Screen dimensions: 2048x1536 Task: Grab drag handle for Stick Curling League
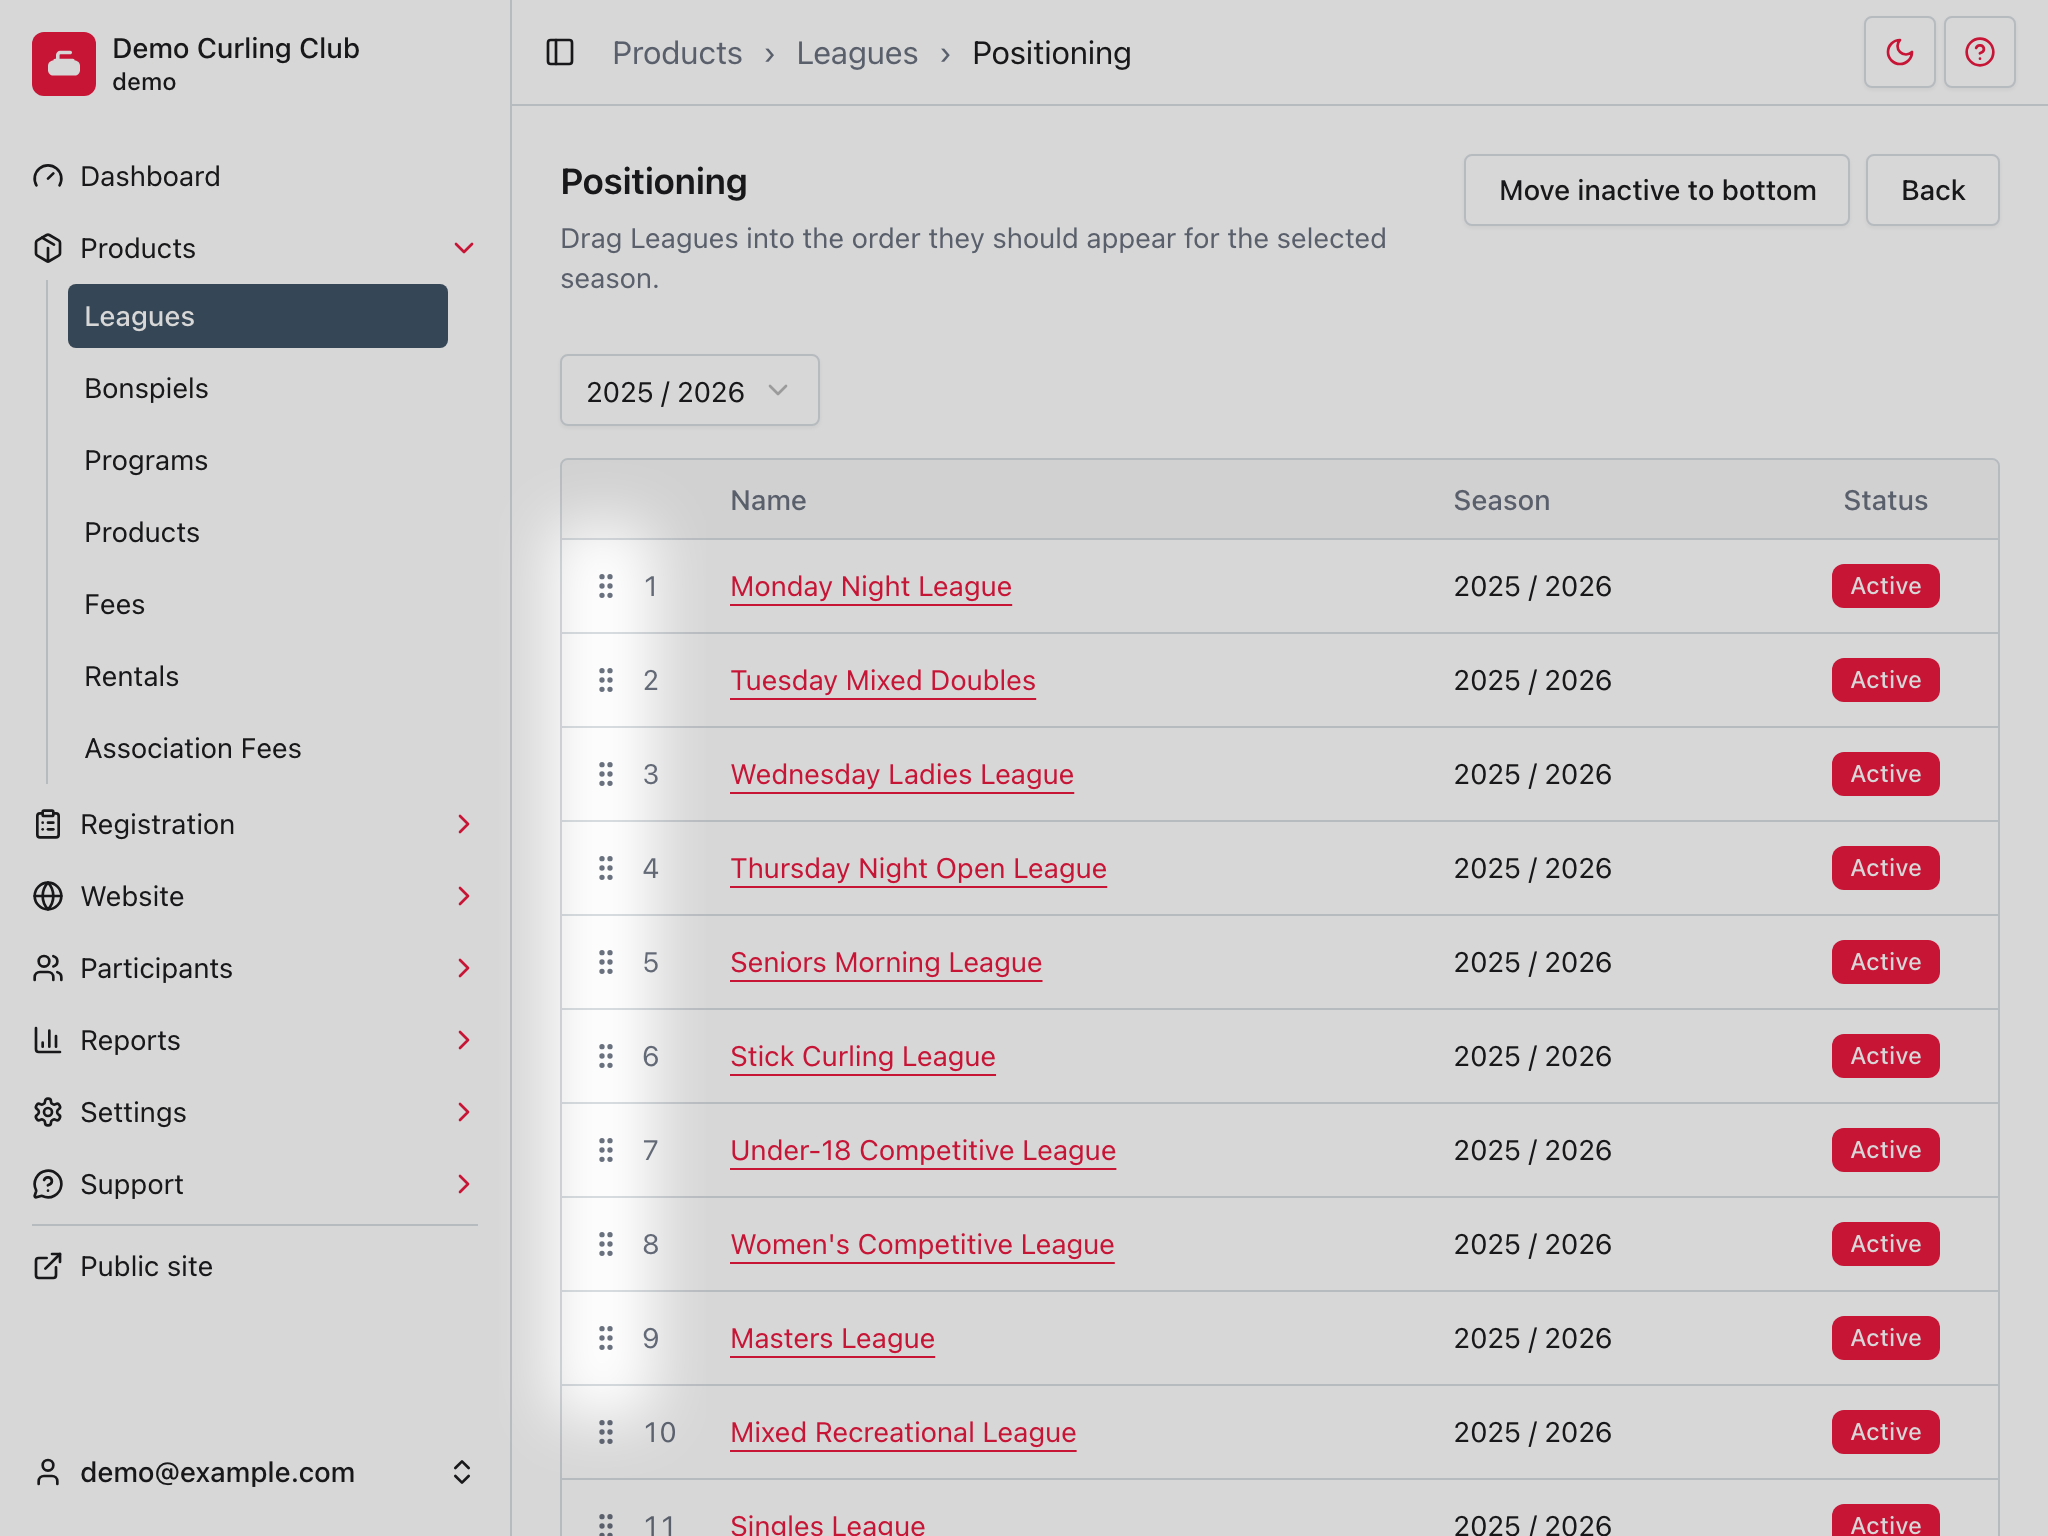pyautogui.click(x=606, y=1056)
